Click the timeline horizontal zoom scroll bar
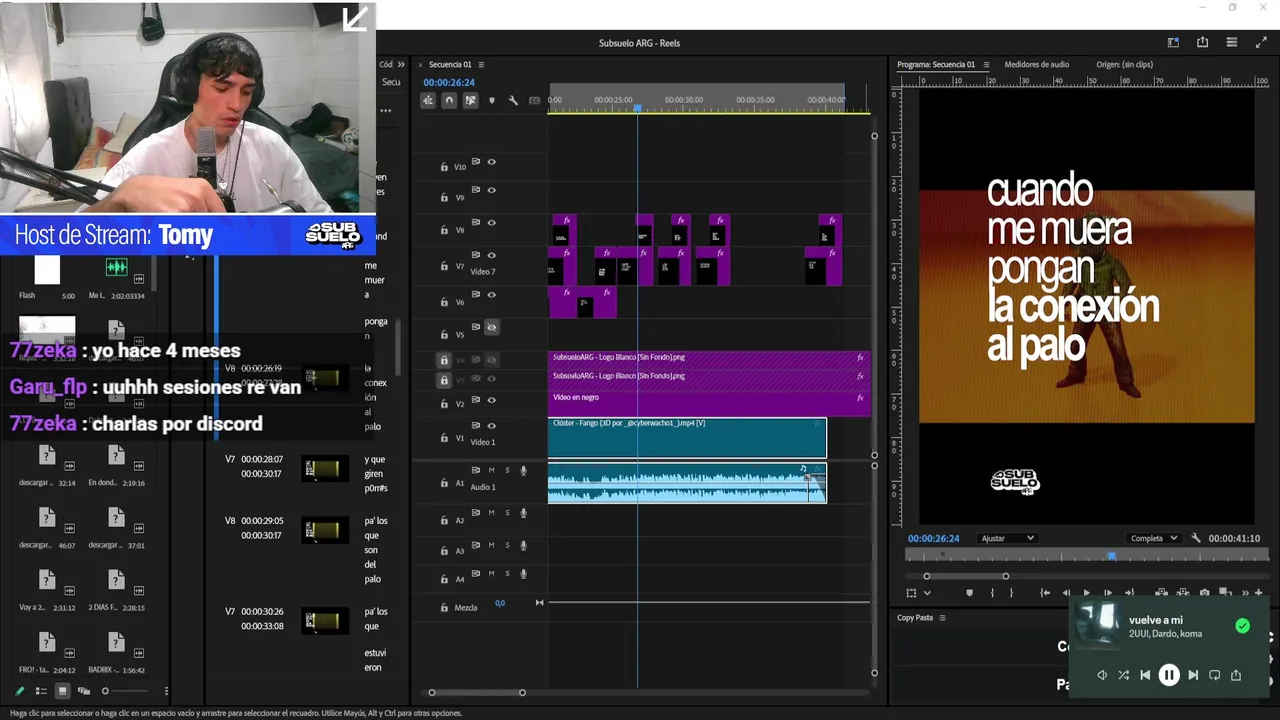This screenshot has width=1280, height=720. (477, 692)
